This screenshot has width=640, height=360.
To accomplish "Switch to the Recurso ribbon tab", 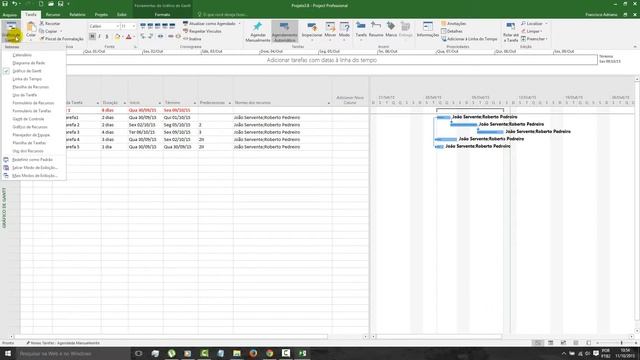I will (53, 15).
